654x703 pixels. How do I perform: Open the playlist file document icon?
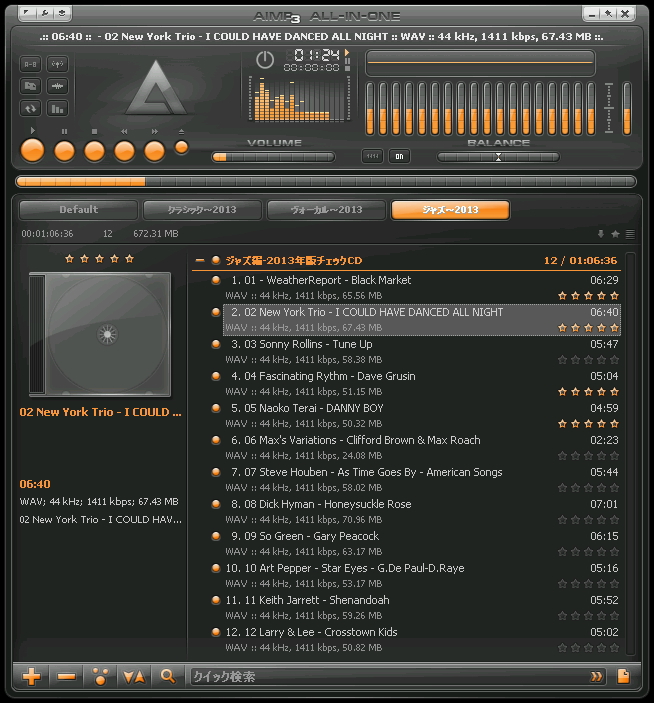[624, 677]
